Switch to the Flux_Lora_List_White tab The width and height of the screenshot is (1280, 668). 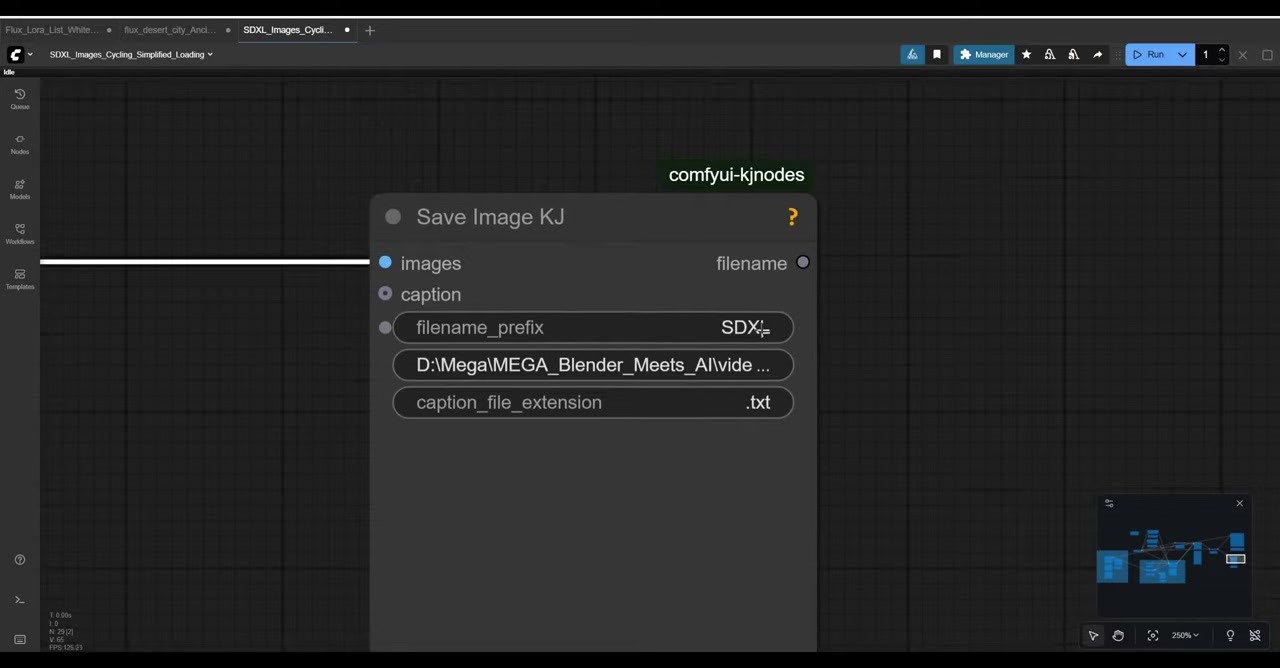tap(52, 30)
